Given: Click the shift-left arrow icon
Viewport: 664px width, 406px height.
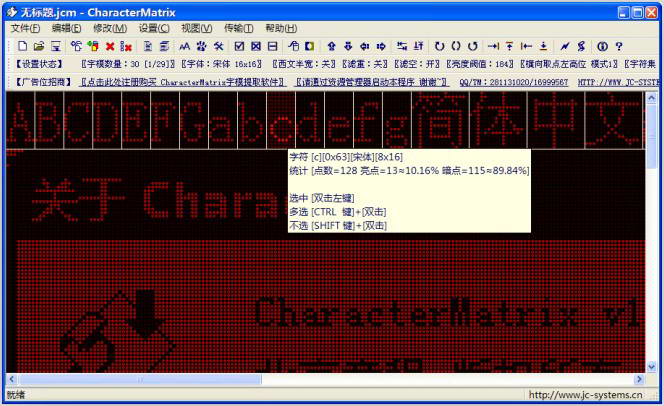Looking at the screenshot, I should (365, 46).
